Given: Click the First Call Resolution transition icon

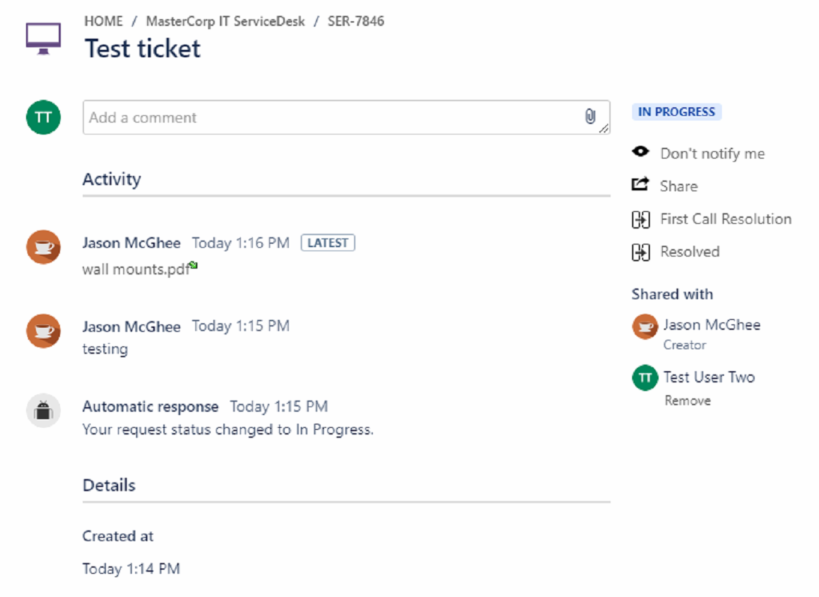Looking at the screenshot, I should (641, 219).
